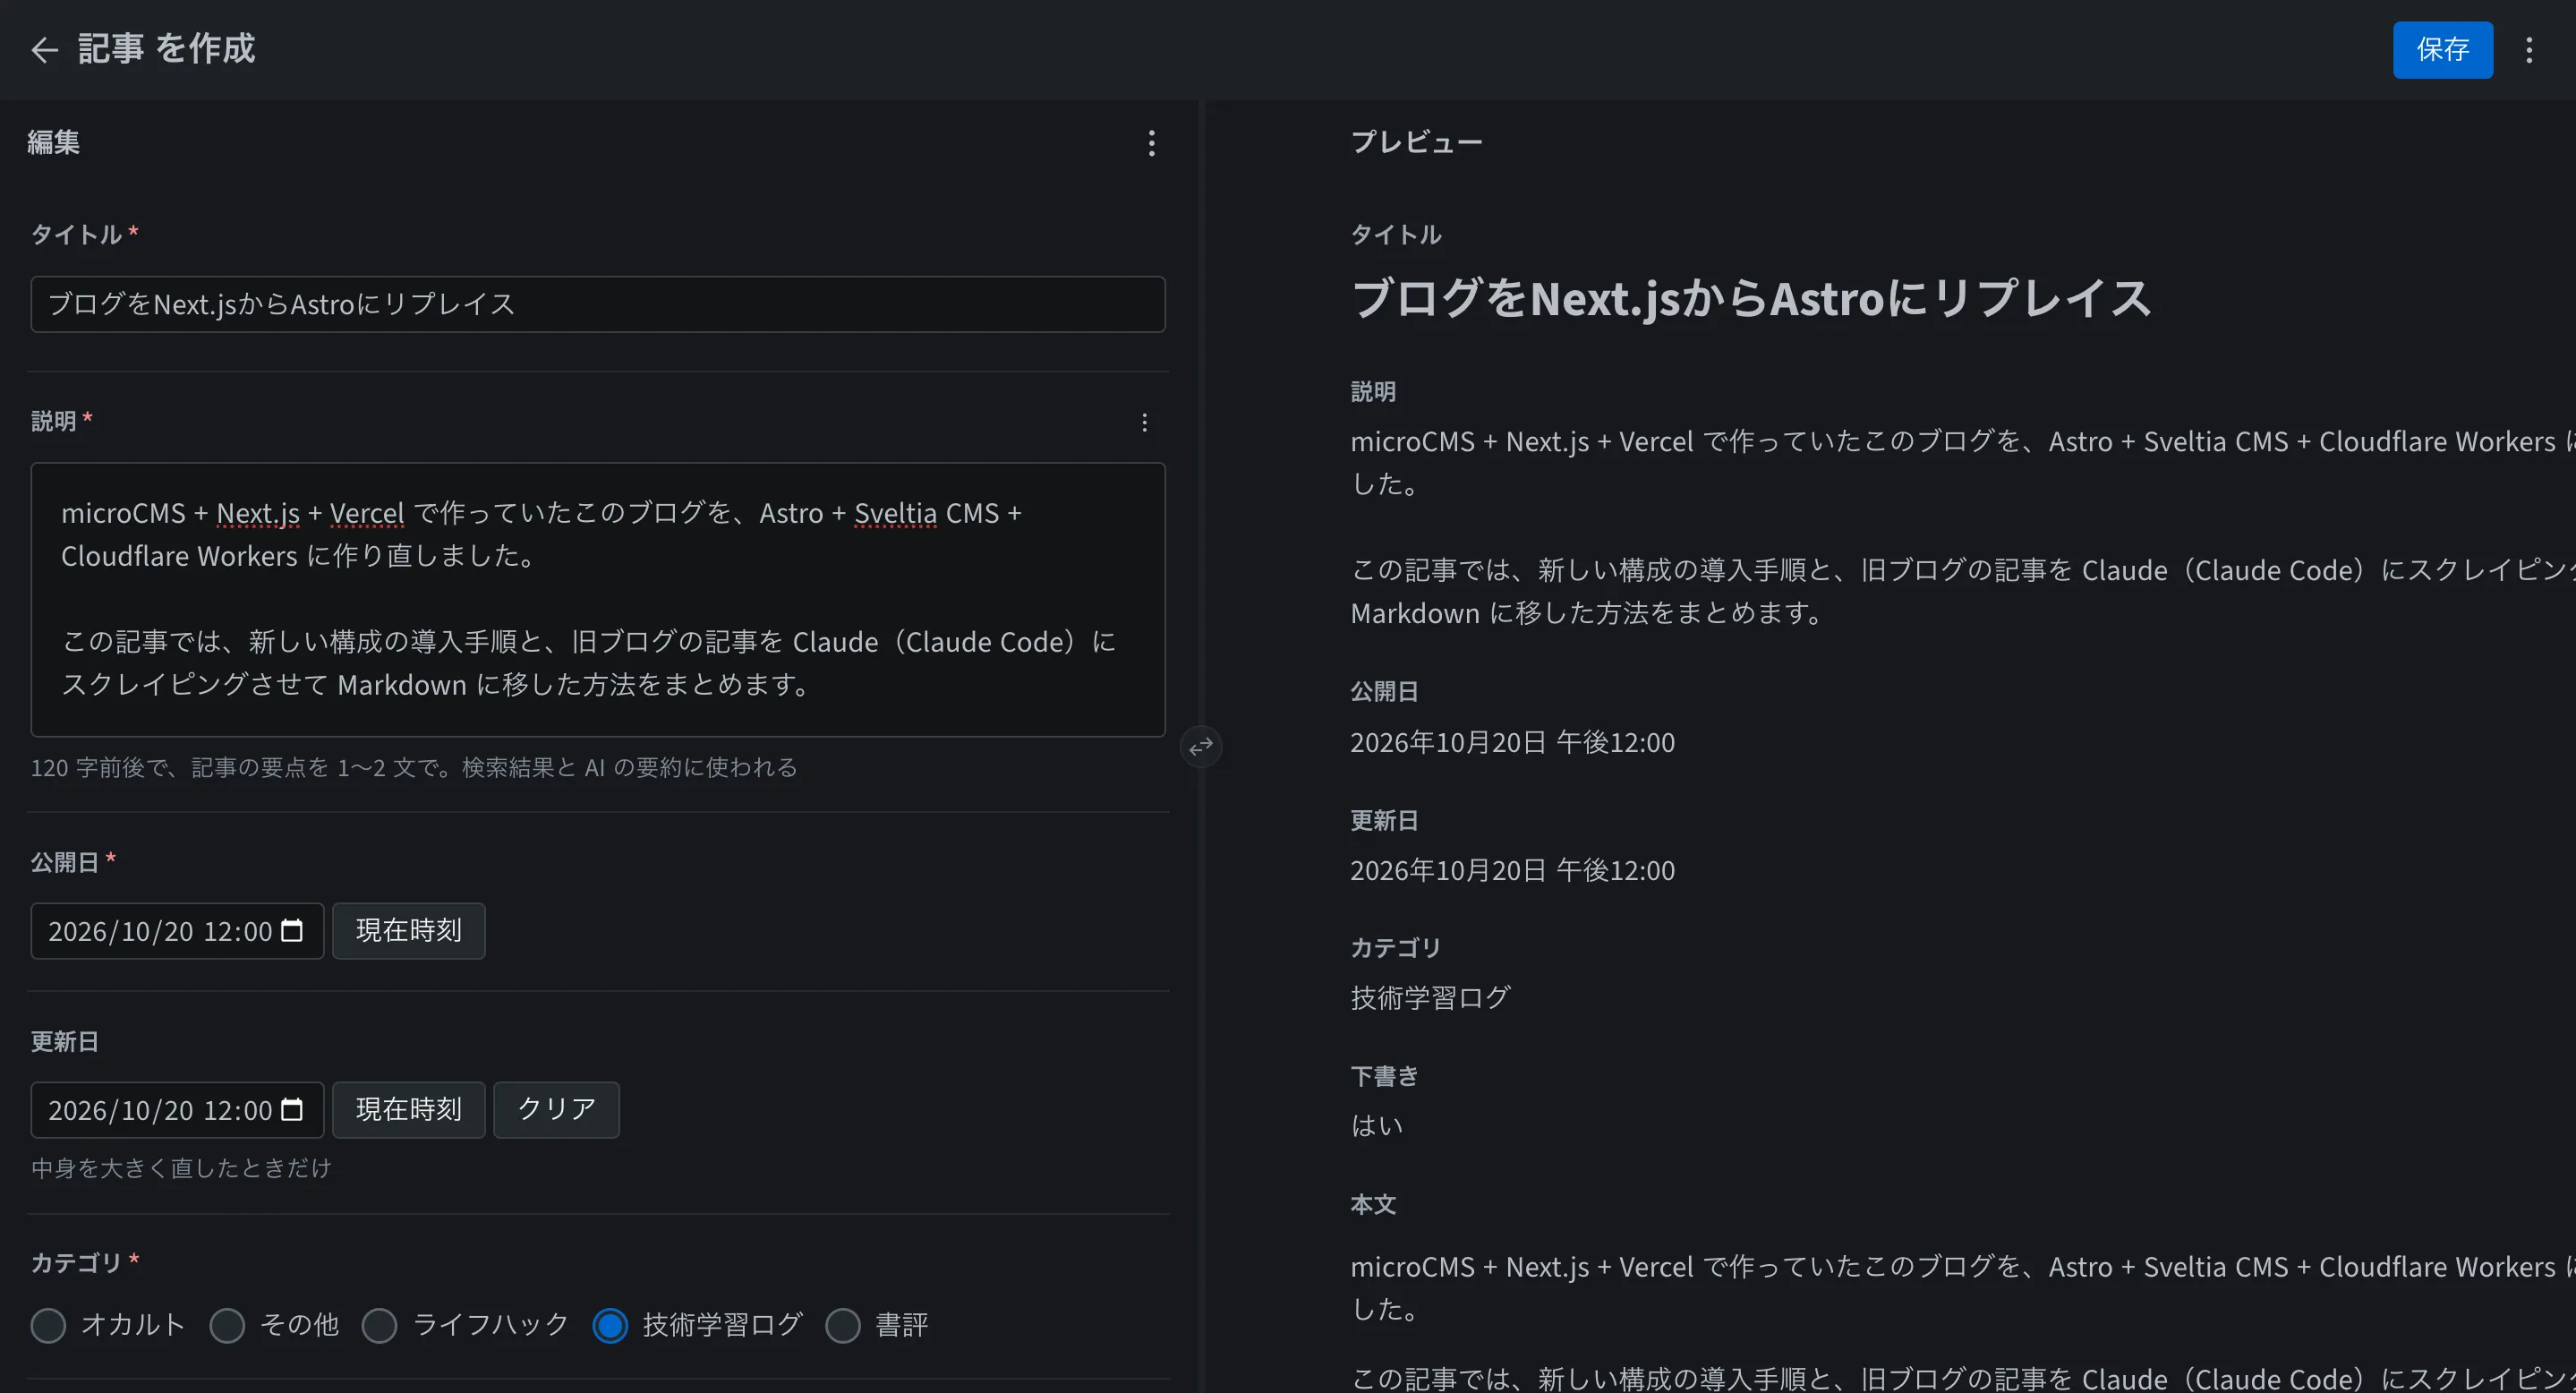This screenshot has height=1393, width=2576.
Task: Select the オカルト category radio
Action: pyautogui.click(x=48, y=1325)
